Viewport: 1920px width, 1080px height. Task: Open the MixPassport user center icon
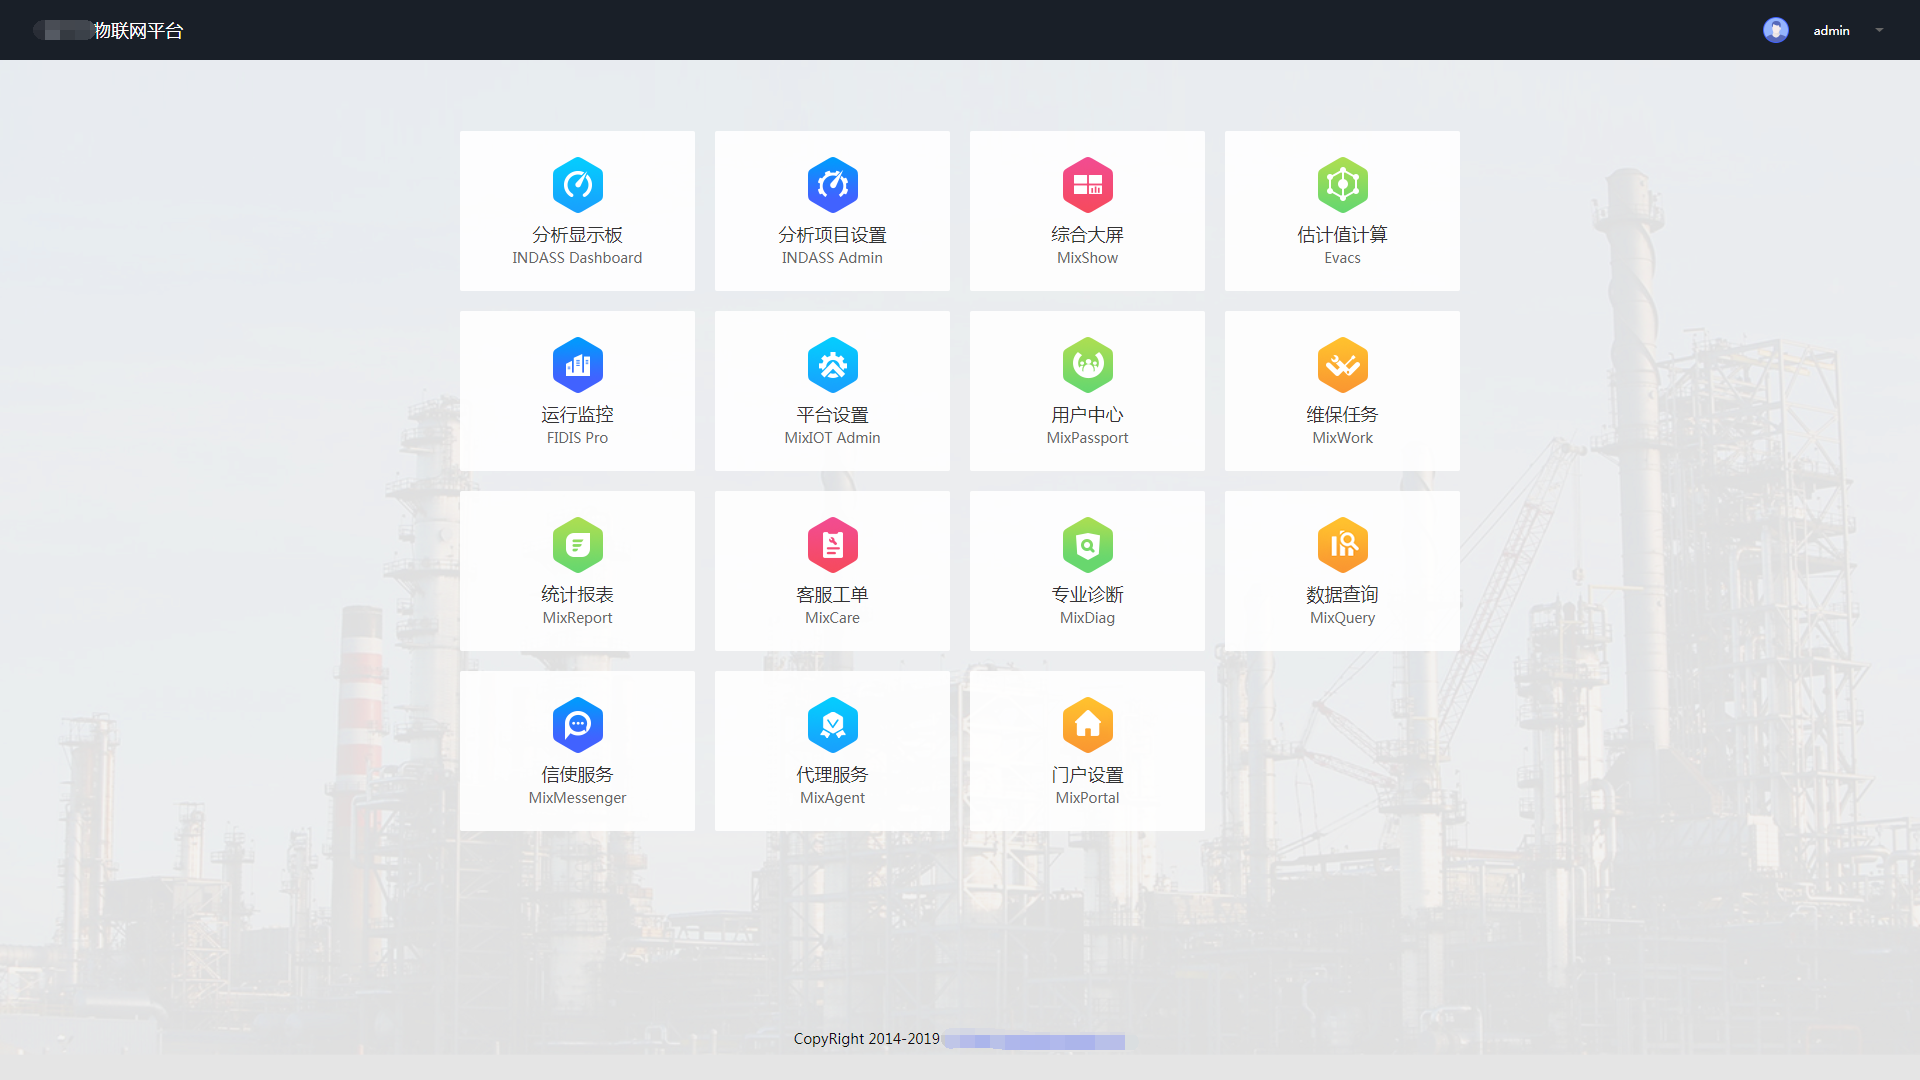pos(1087,365)
